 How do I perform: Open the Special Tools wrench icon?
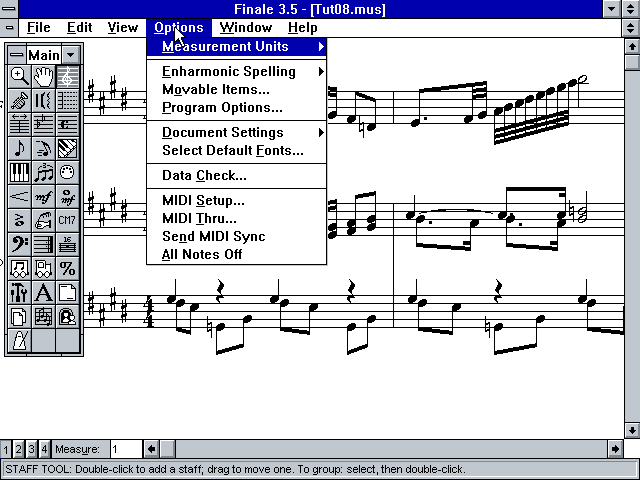pyautogui.click(x=19, y=293)
